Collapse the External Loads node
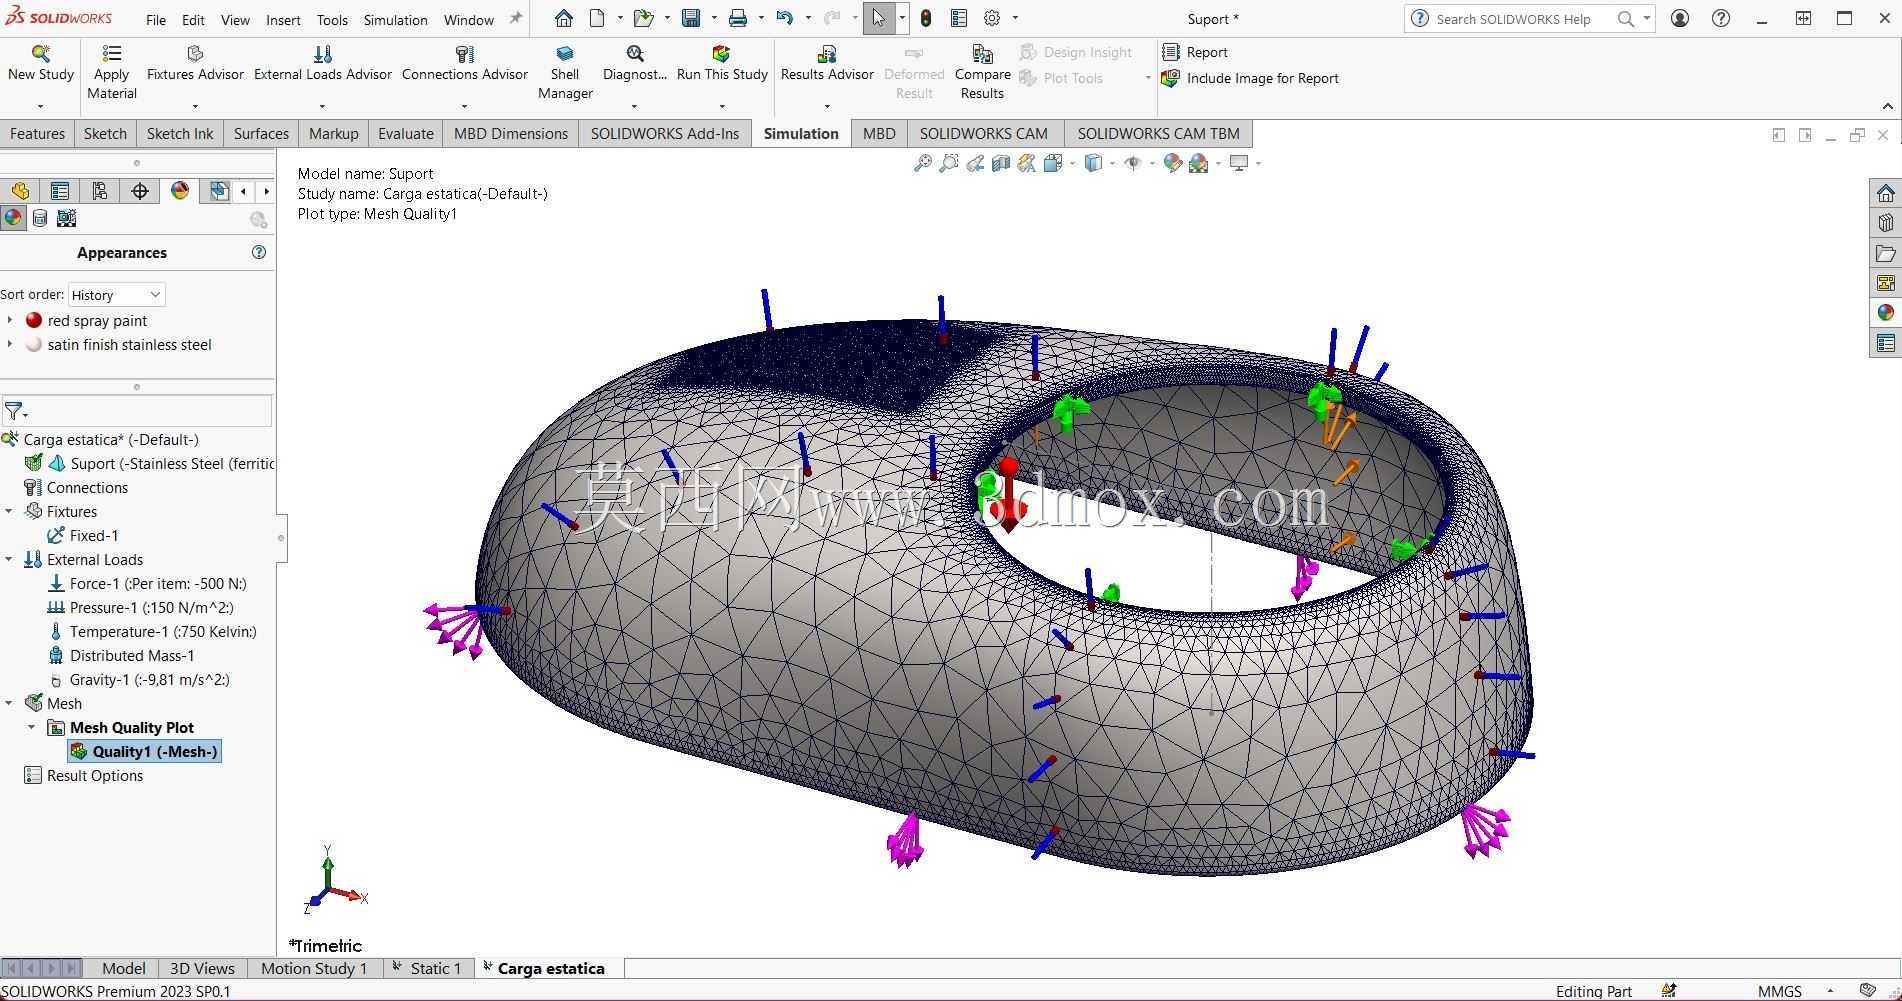Screen dimensions: 1902x1001 9,559
